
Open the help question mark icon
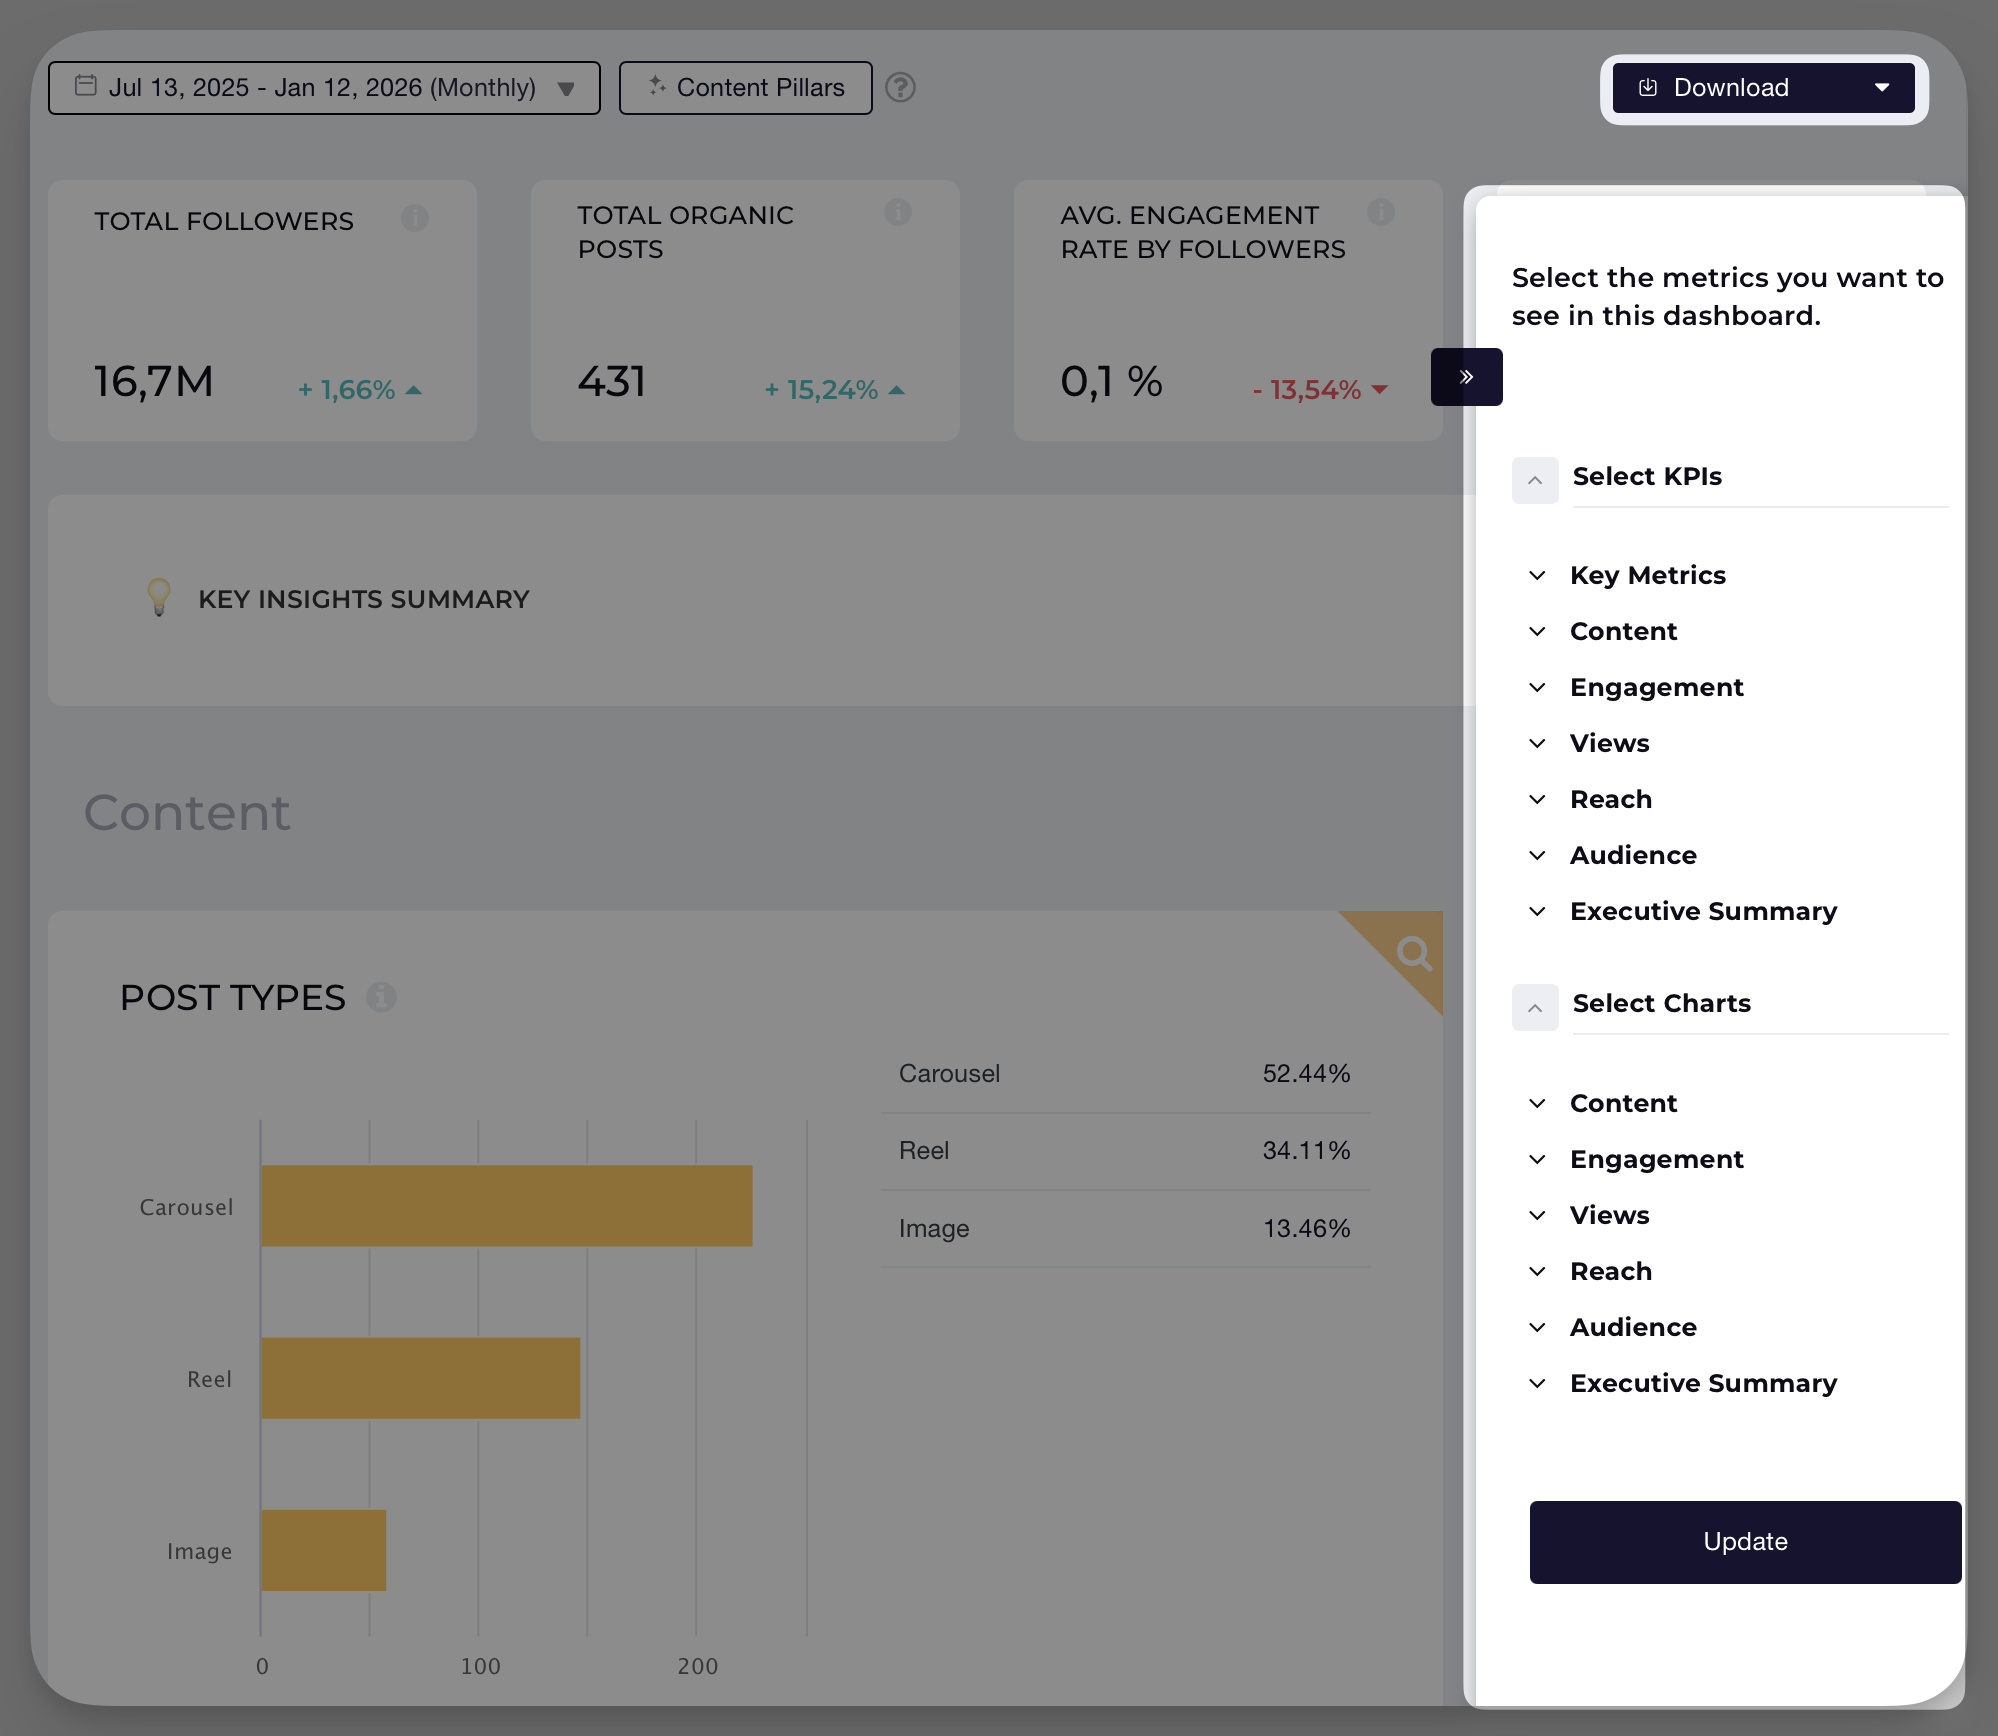tap(900, 88)
